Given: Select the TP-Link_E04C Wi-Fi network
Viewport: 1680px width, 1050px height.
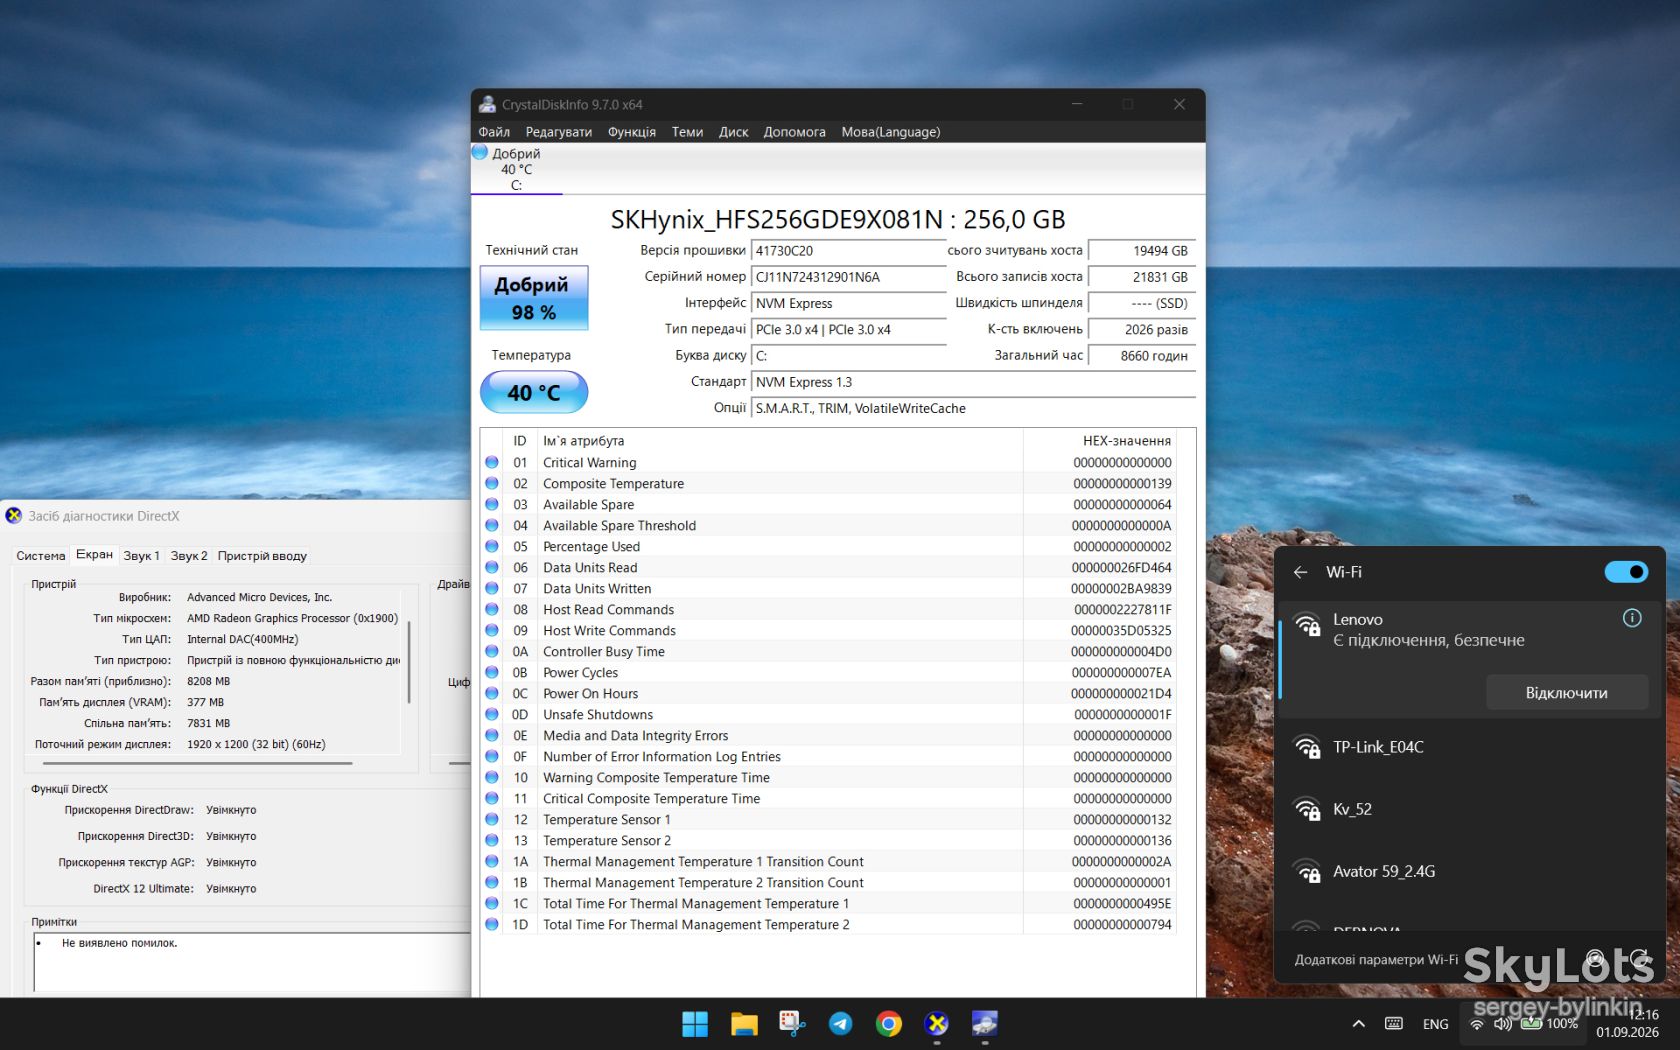Looking at the screenshot, I should pos(1470,747).
